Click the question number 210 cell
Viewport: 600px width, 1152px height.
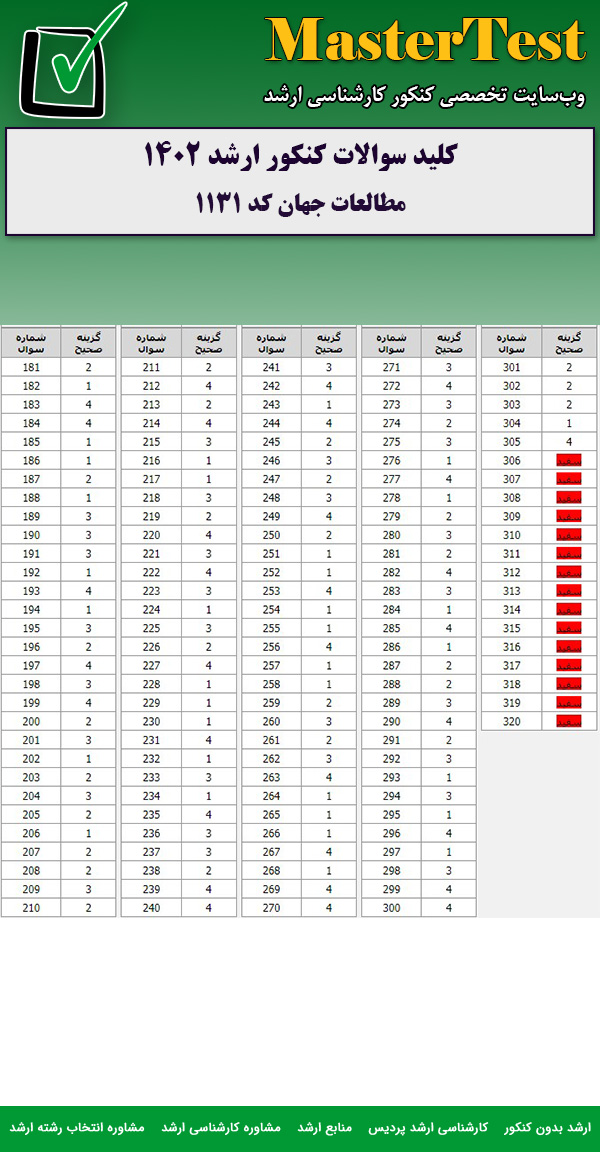click(x=31, y=907)
